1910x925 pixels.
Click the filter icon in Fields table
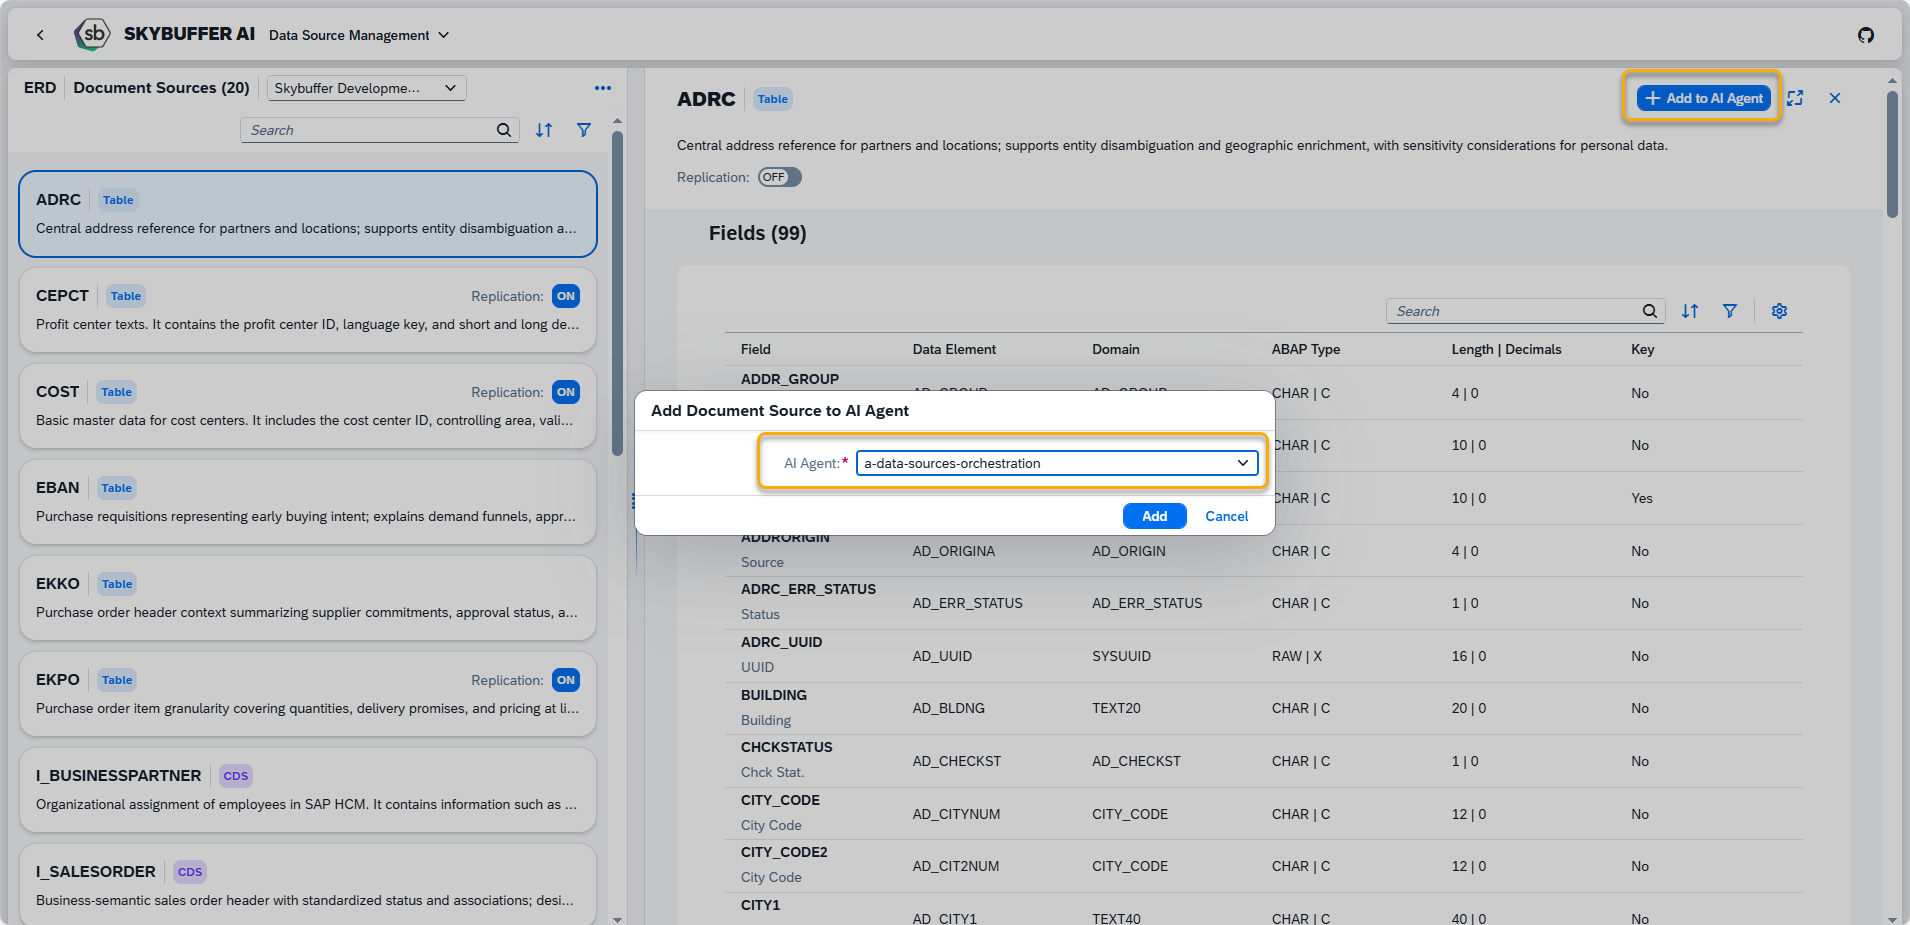tap(1729, 311)
